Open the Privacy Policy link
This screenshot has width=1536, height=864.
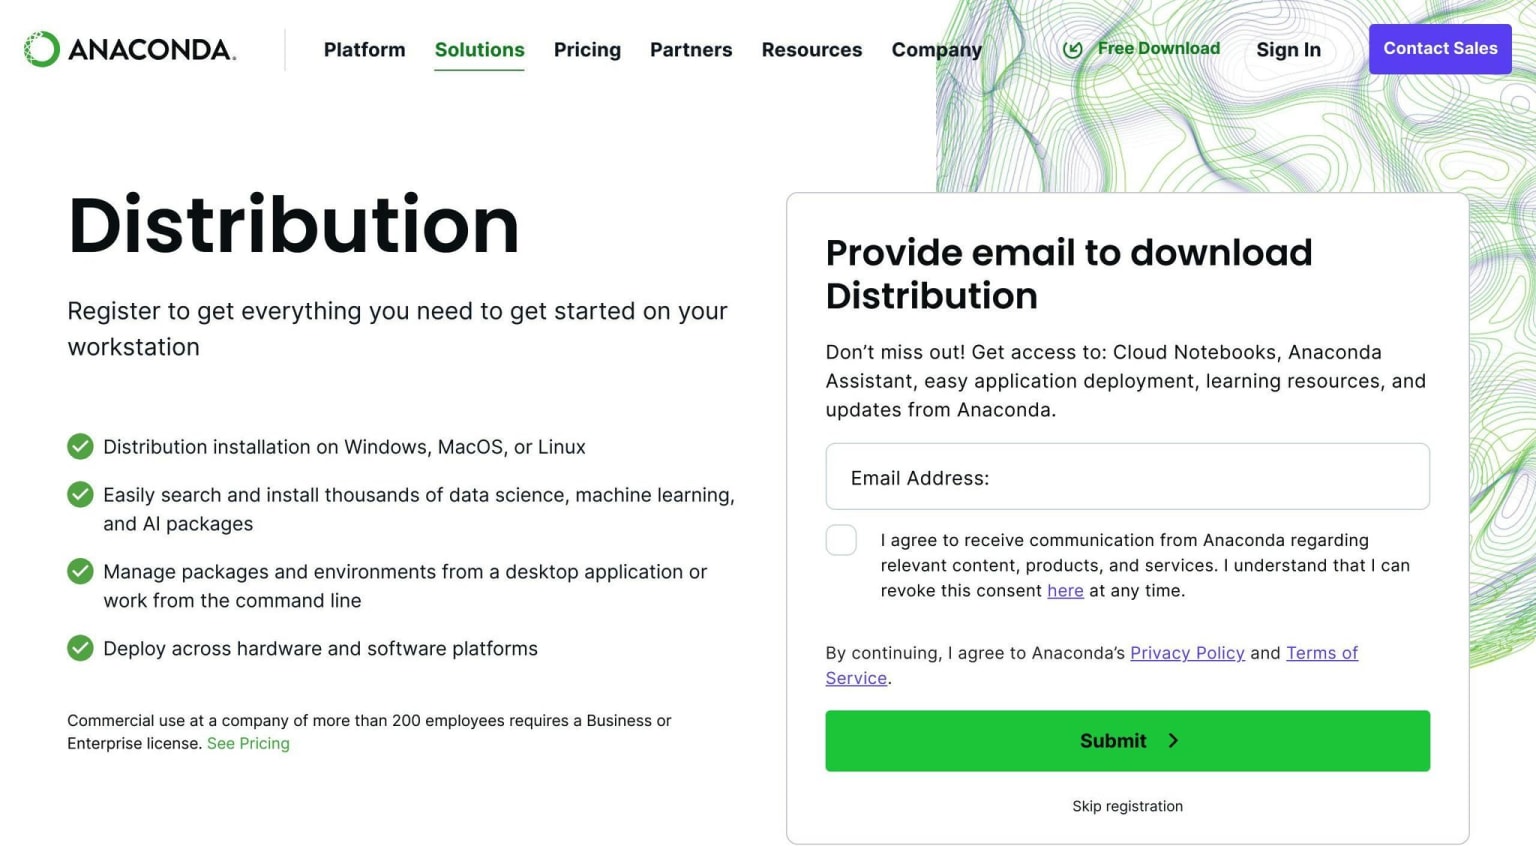click(x=1187, y=653)
